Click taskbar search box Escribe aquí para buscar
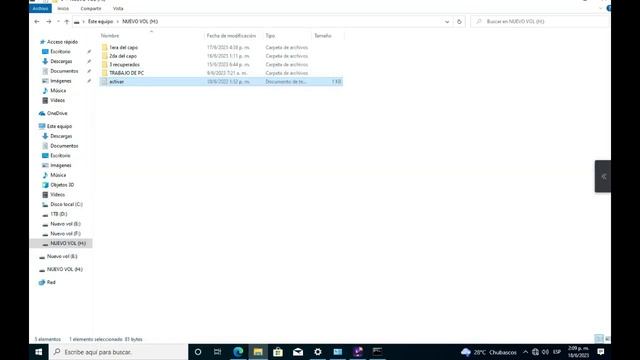The height and width of the screenshot is (360, 640). [118, 352]
